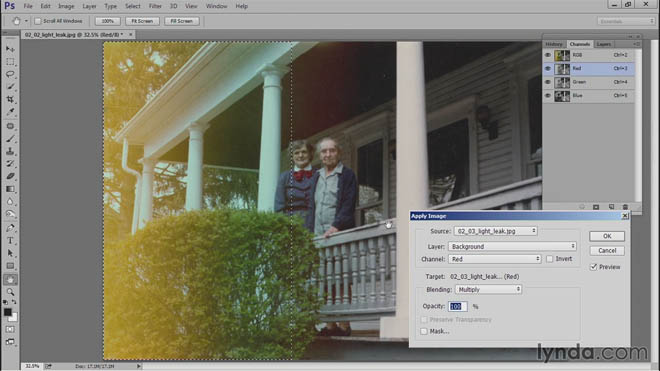660x371 pixels.
Task: Expand the Channel Red dropdown
Action: tap(495, 259)
